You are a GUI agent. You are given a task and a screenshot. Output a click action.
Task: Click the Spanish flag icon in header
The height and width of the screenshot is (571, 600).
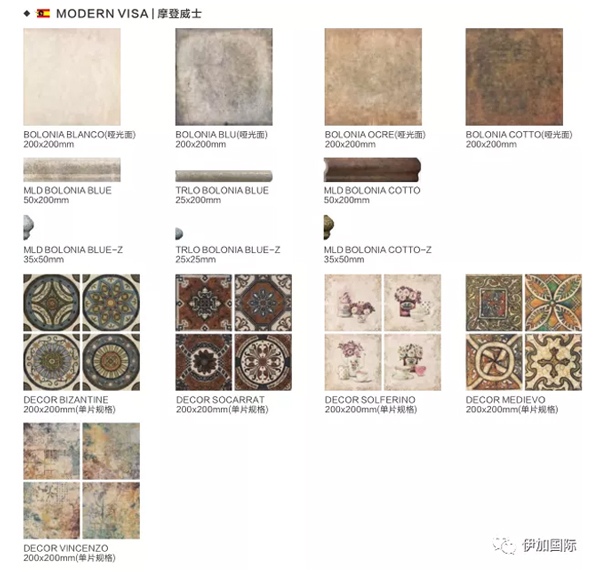(x=43, y=14)
